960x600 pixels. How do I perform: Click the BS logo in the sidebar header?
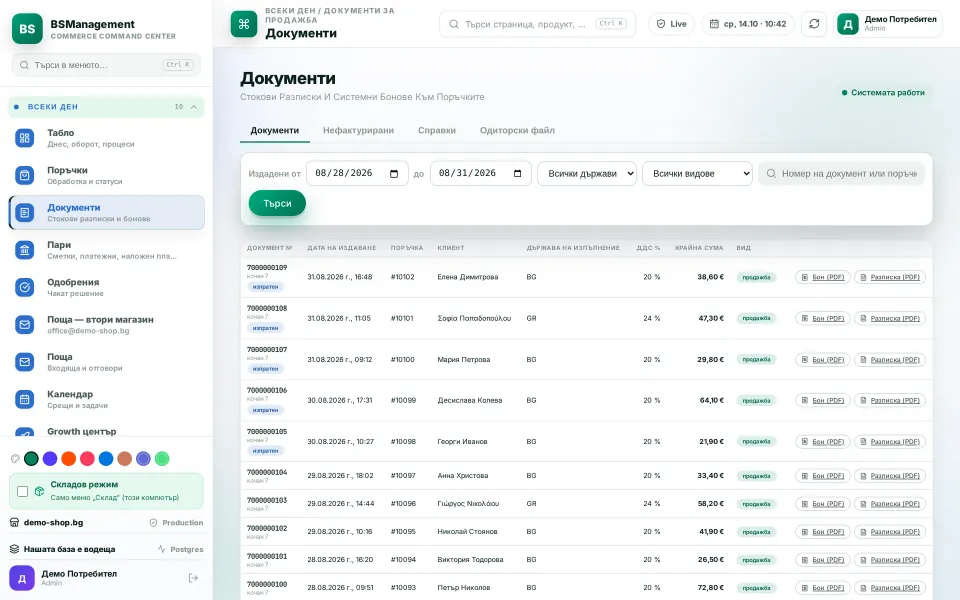27,29
